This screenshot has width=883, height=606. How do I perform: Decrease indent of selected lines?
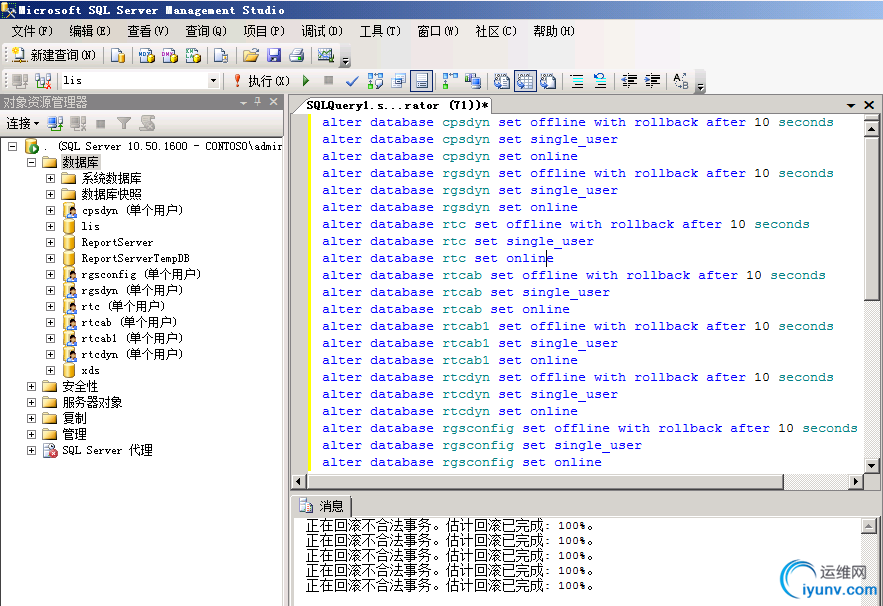tap(628, 81)
